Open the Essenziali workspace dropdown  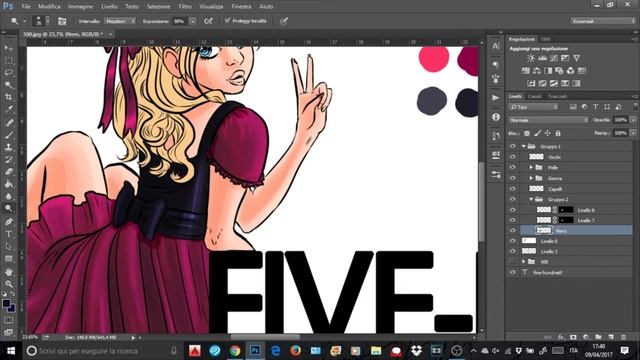[x=603, y=21]
